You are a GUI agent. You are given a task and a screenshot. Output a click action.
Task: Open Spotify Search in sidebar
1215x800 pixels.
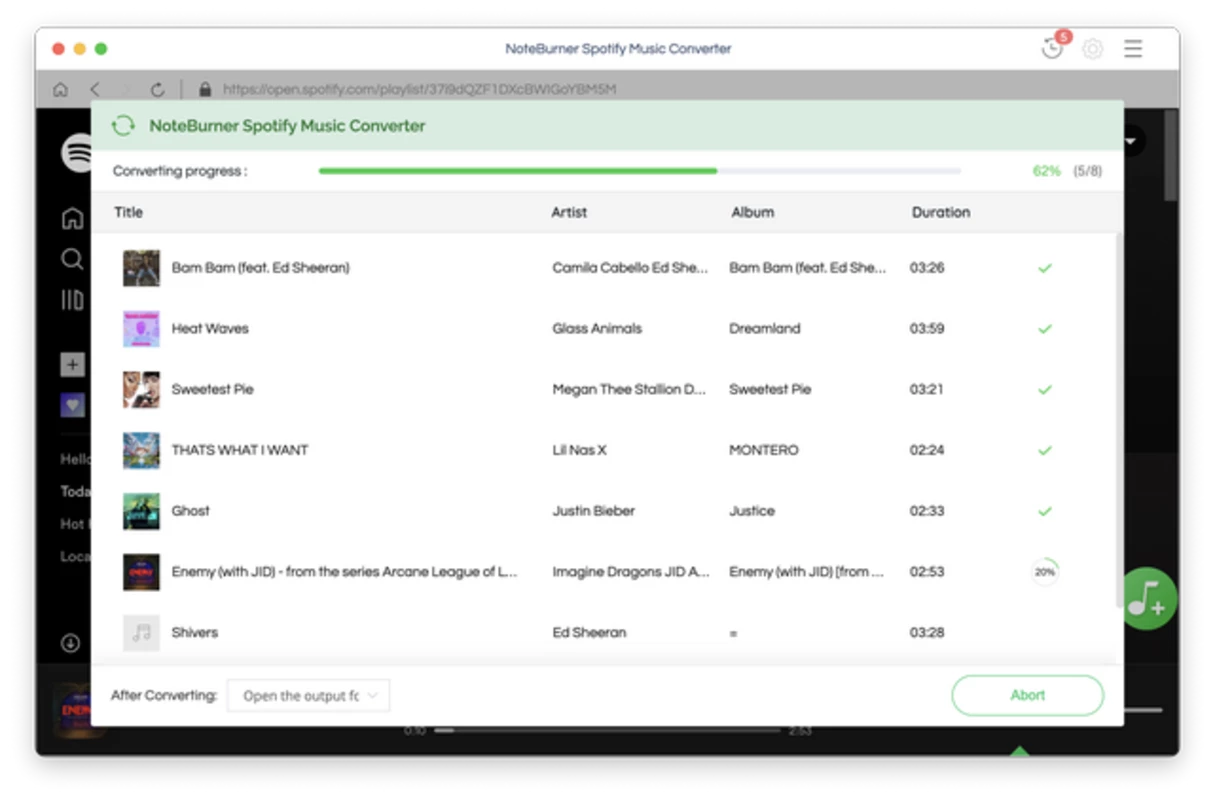[72, 259]
